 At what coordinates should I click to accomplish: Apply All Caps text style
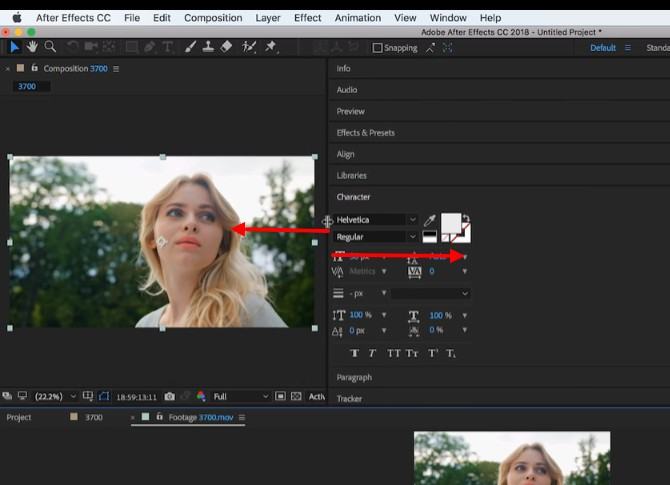(x=394, y=353)
